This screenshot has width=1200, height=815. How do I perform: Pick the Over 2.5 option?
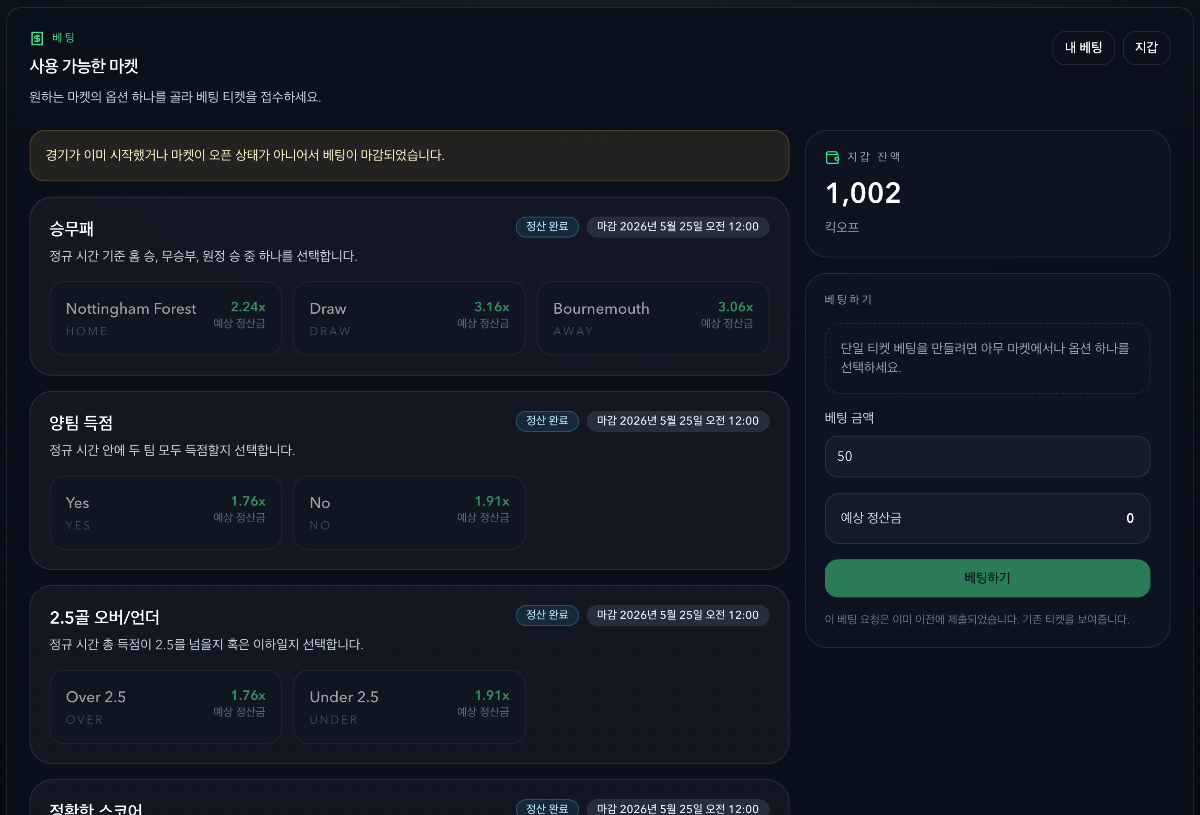tap(166, 706)
